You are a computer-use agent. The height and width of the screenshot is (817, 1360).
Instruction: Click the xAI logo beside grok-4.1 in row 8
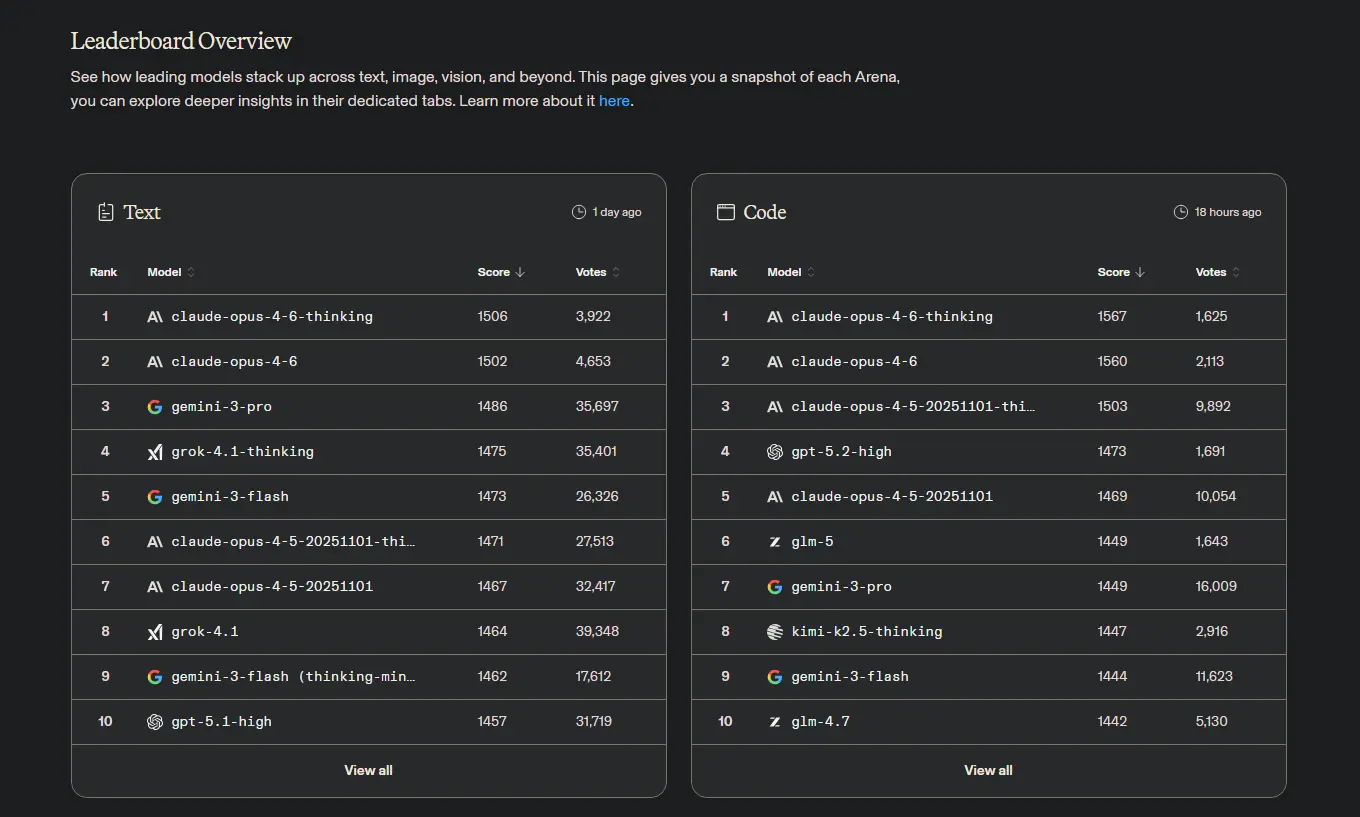click(155, 632)
